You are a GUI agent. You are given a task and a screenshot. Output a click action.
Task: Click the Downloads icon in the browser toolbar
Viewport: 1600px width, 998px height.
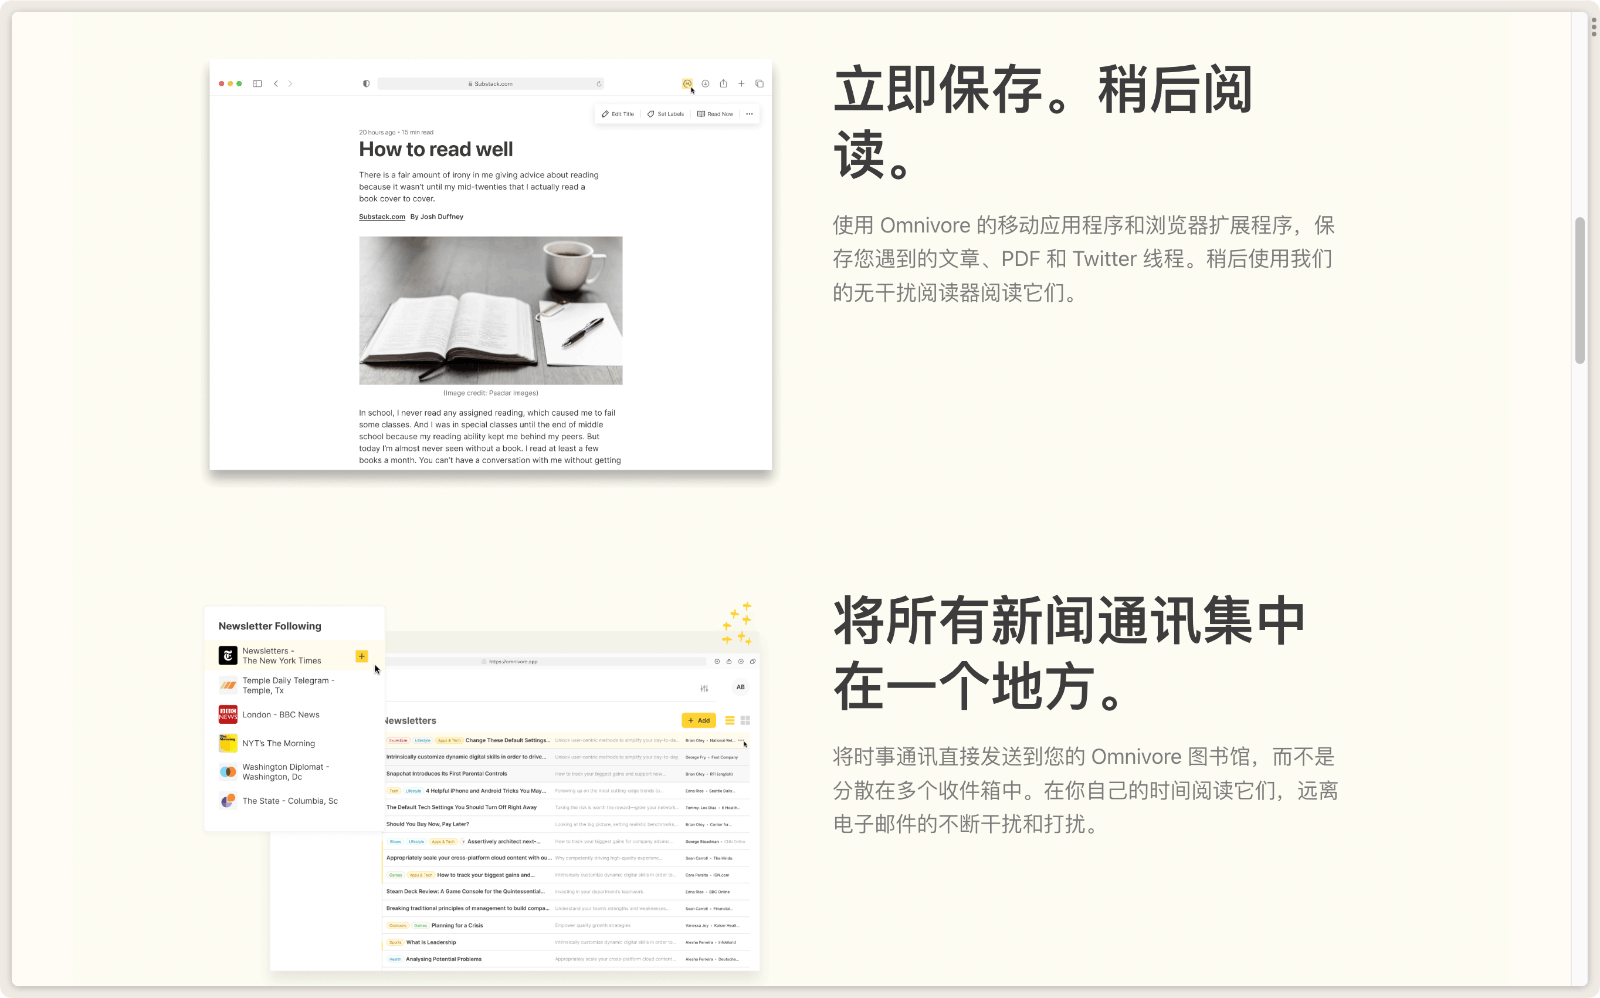tap(704, 84)
